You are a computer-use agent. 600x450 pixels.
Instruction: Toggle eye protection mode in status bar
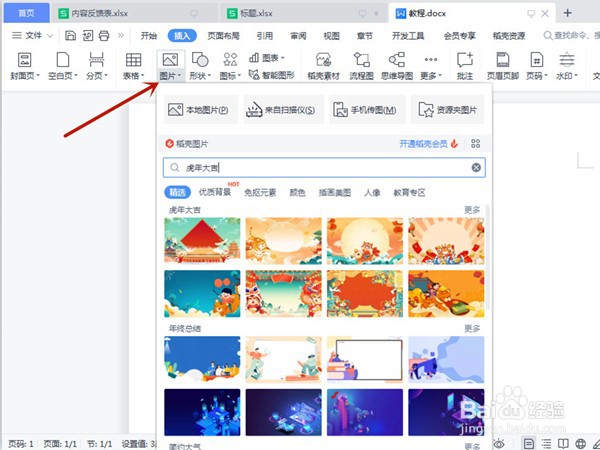(499, 443)
